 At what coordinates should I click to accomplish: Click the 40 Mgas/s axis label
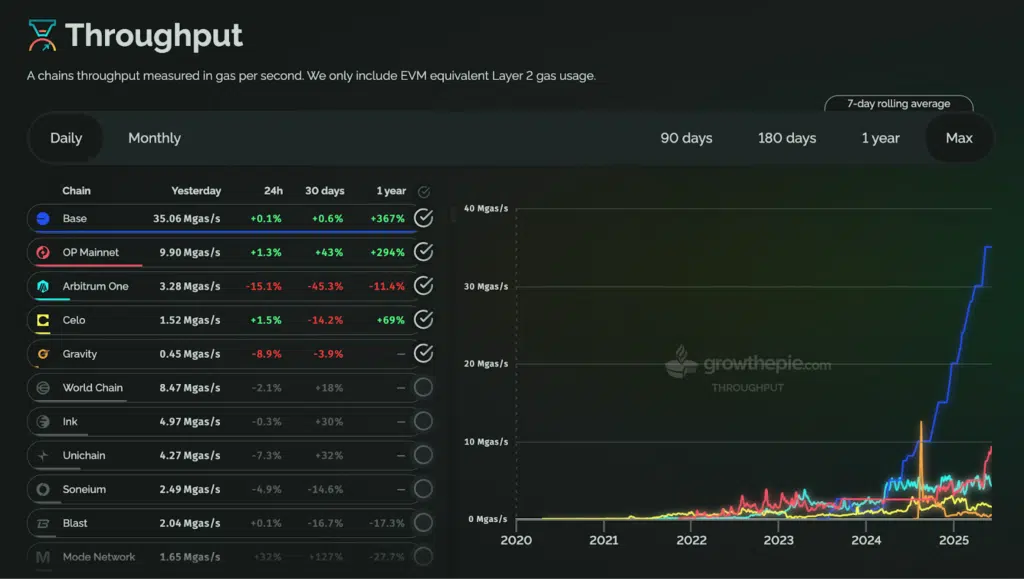(486, 209)
